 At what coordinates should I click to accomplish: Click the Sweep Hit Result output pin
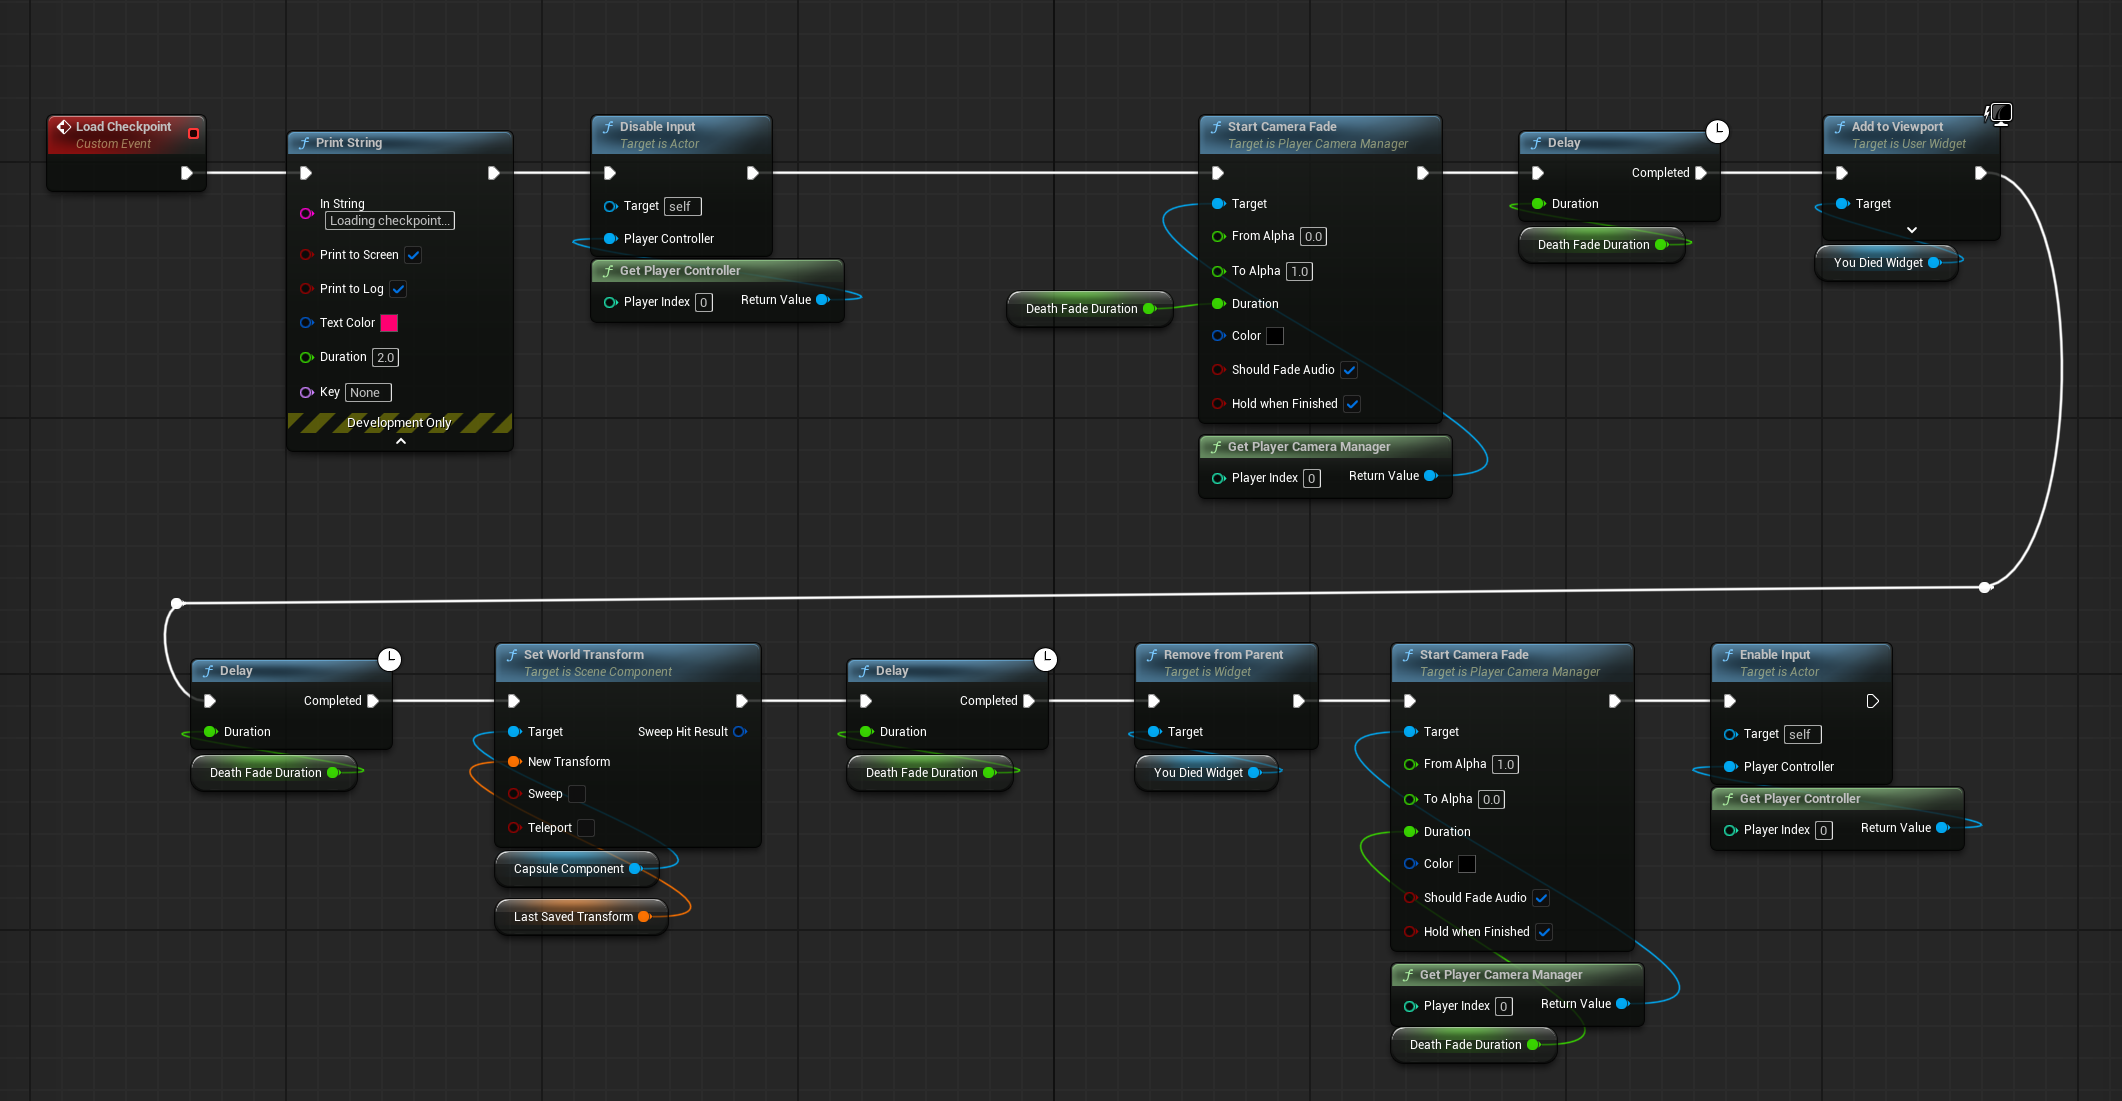click(x=740, y=732)
